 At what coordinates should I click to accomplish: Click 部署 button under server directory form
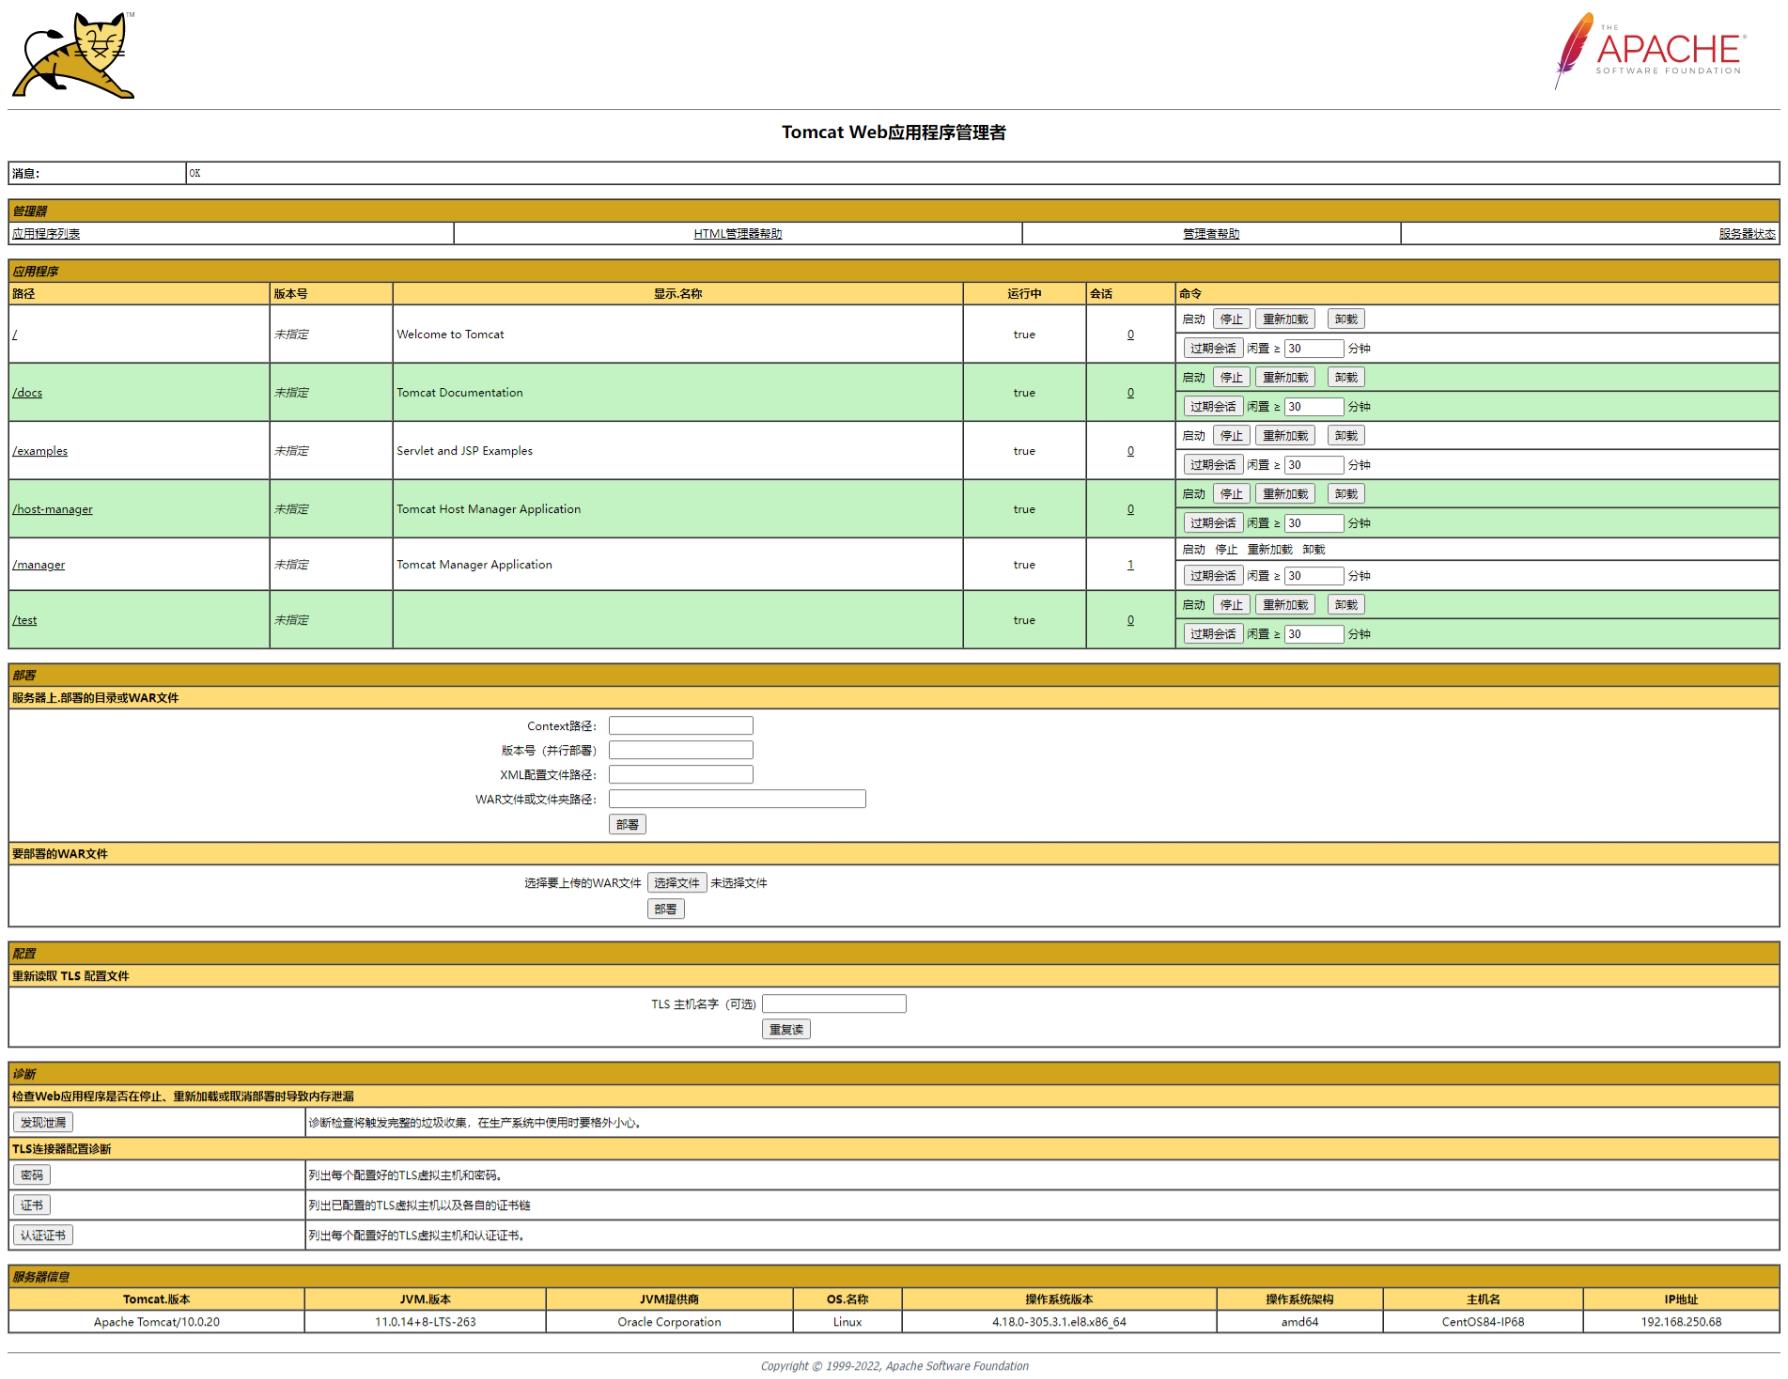pyautogui.click(x=627, y=824)
